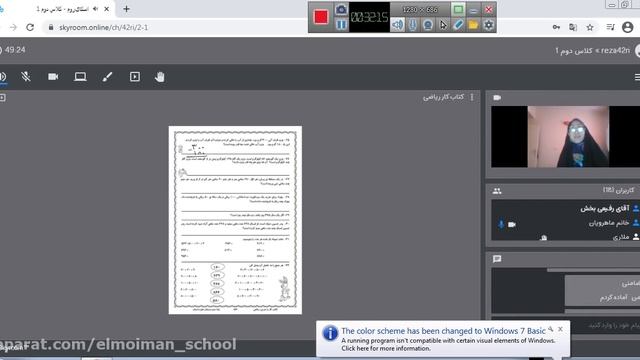Open recorder drawing pen tool
The height and width of the screenshot is (360, 640).
click(x=458, y=25)
